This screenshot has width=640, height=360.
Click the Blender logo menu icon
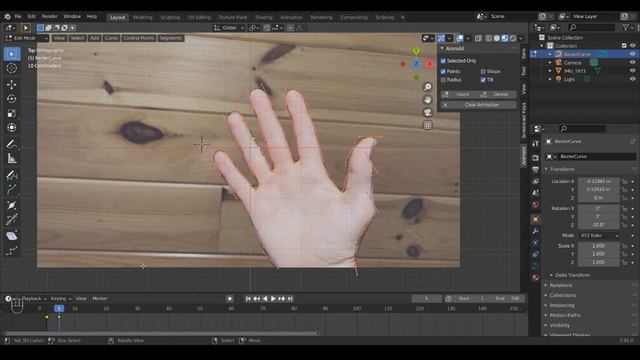pyautogui.click(x=7, y=17)
